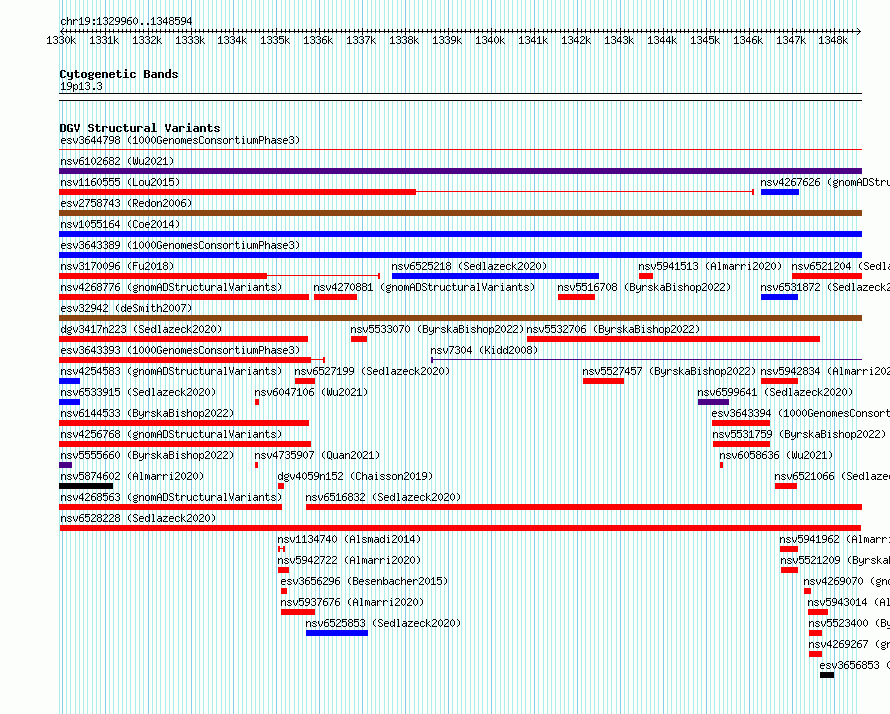Click the esv3644798 variant label
The image size is (890, 714).
pos(180,140)
